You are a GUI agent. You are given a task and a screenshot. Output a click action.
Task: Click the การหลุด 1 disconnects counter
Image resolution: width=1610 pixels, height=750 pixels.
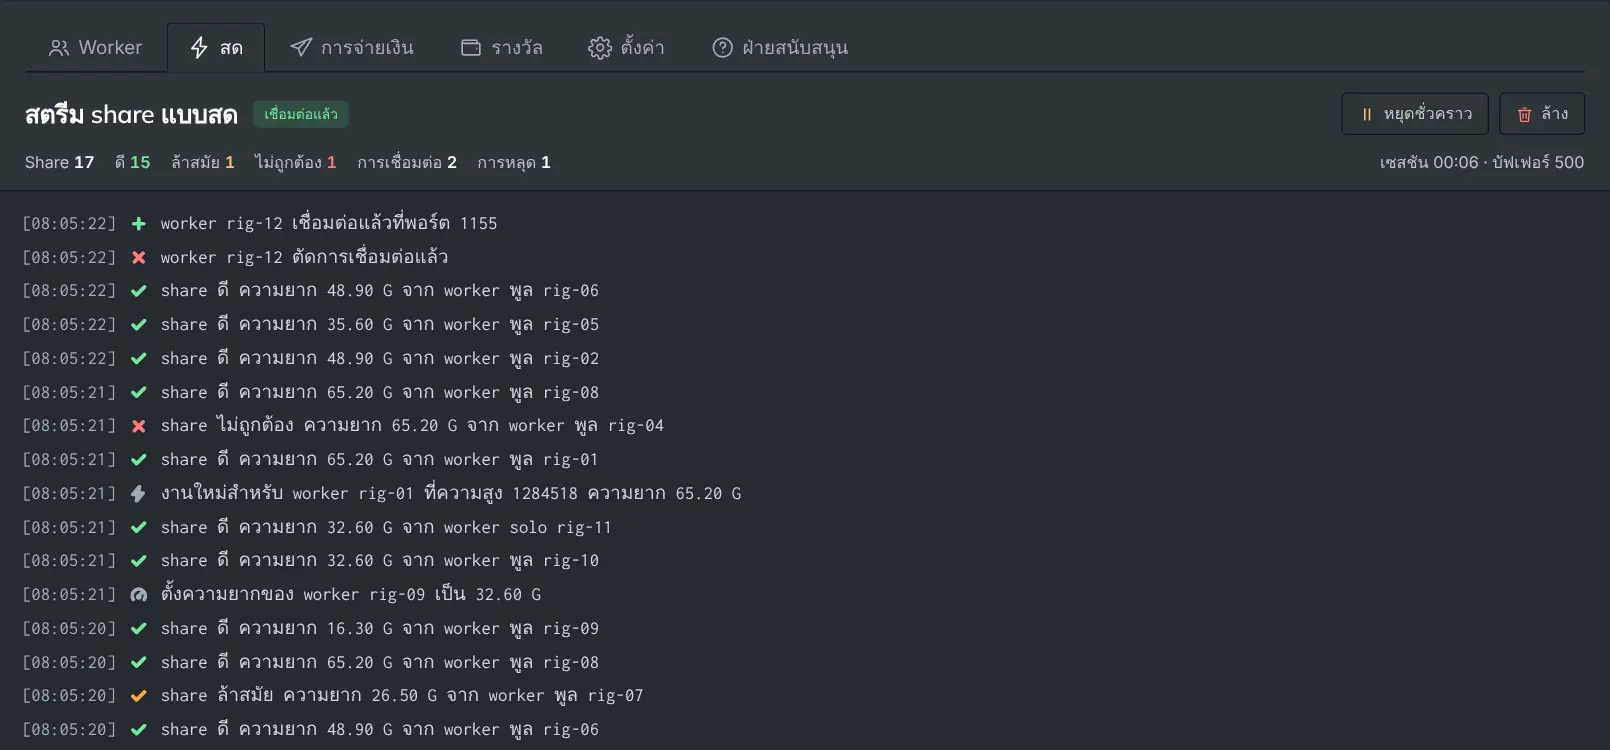[x=514, y=163]
